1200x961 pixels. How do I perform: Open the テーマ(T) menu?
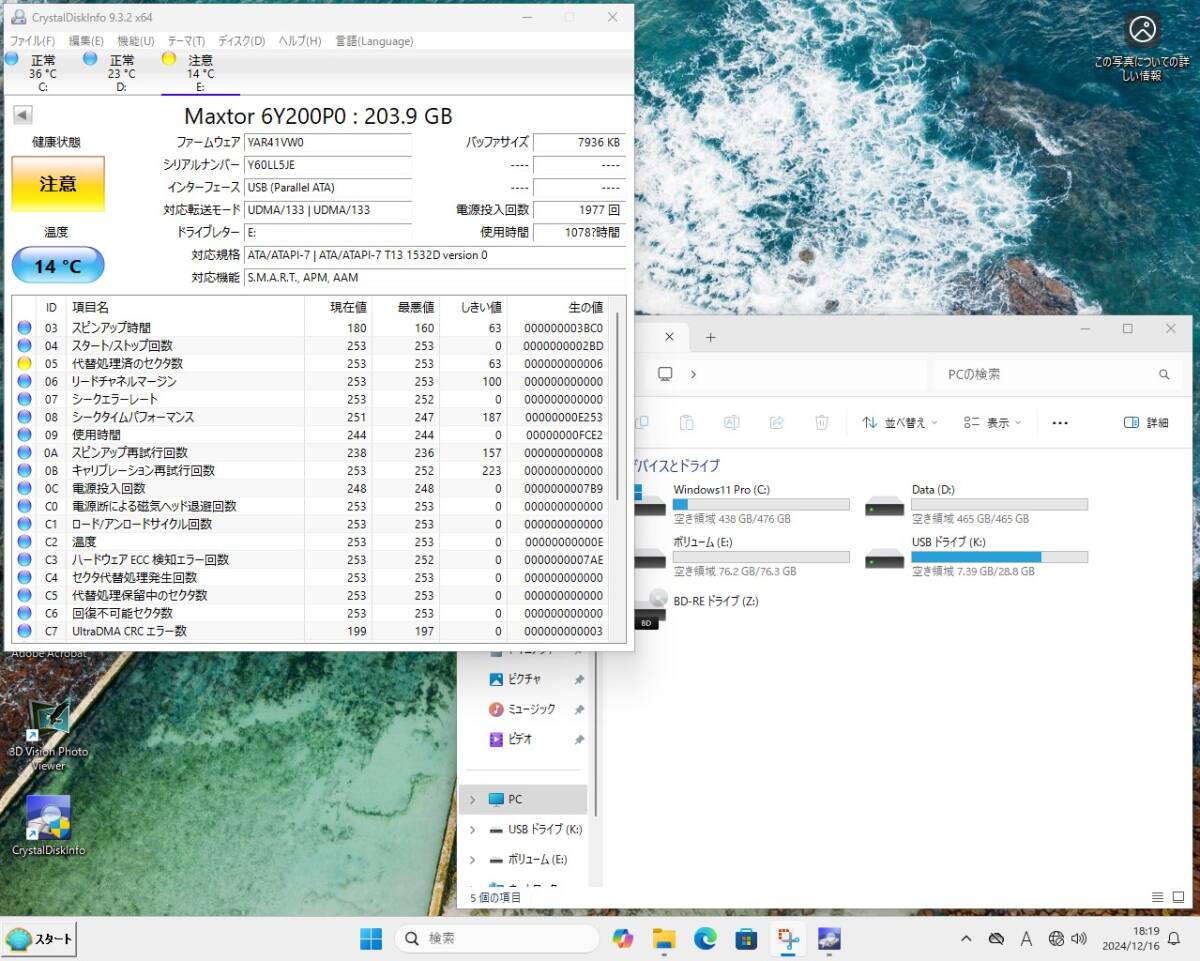[186, 41]
